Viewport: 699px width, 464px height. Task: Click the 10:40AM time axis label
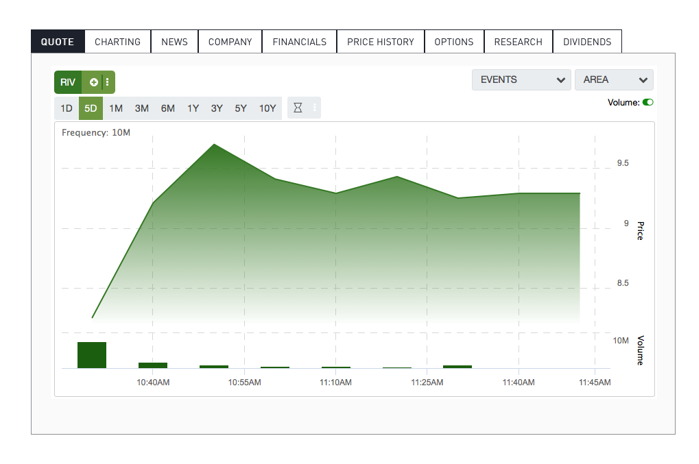pyautogui.click(x=153, y=382)
